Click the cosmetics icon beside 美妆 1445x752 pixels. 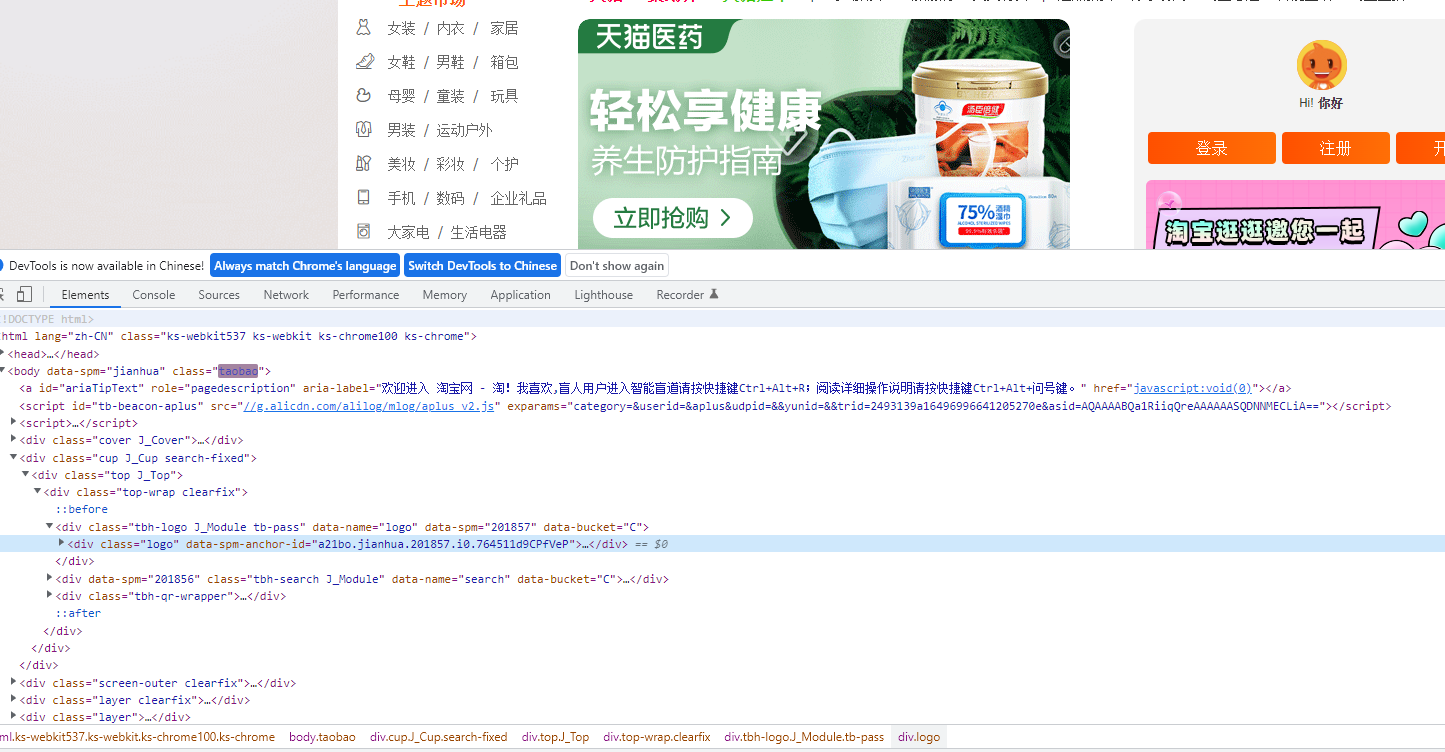(364, 164)
